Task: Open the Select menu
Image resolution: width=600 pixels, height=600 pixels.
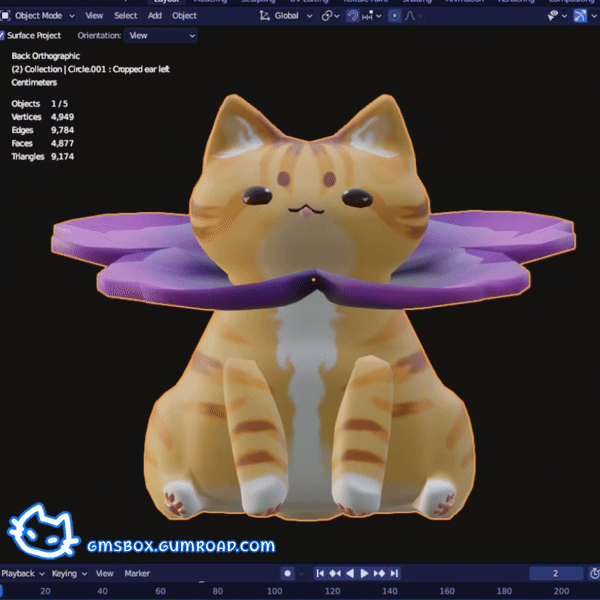Action: [x=126, y=16]
